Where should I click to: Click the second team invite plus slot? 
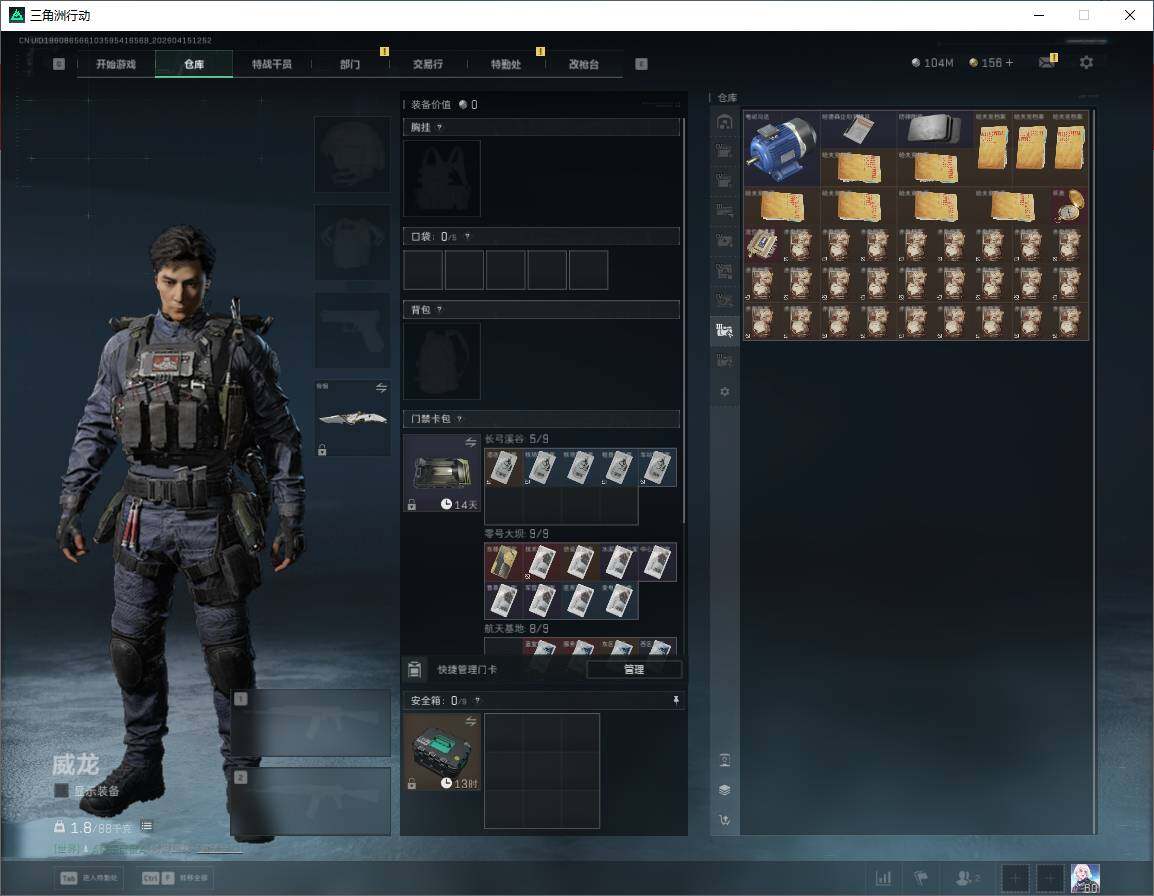[1050, 878]
